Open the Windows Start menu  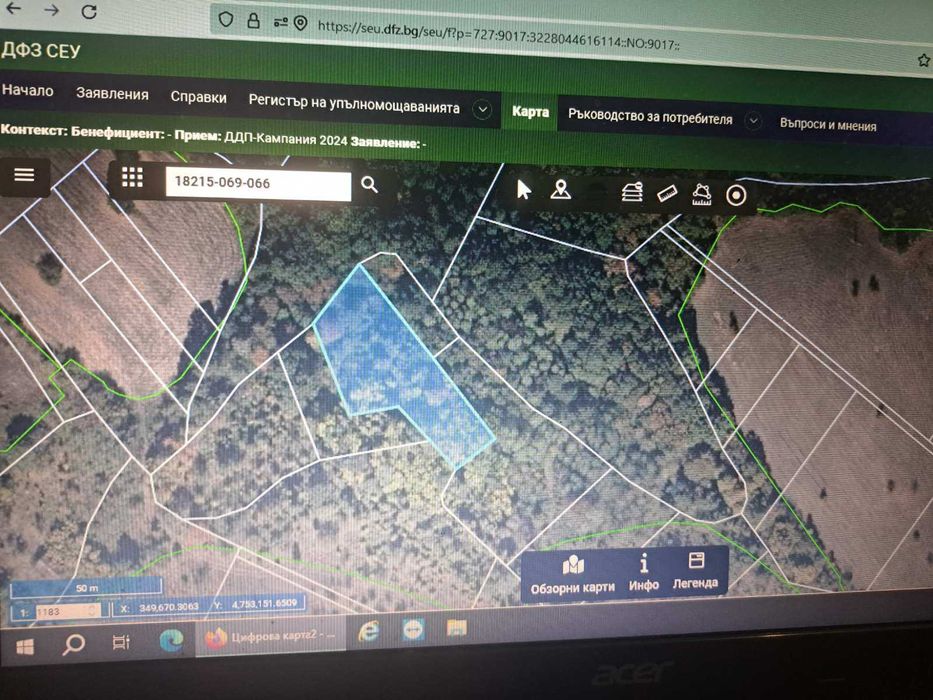pos(24,647)
